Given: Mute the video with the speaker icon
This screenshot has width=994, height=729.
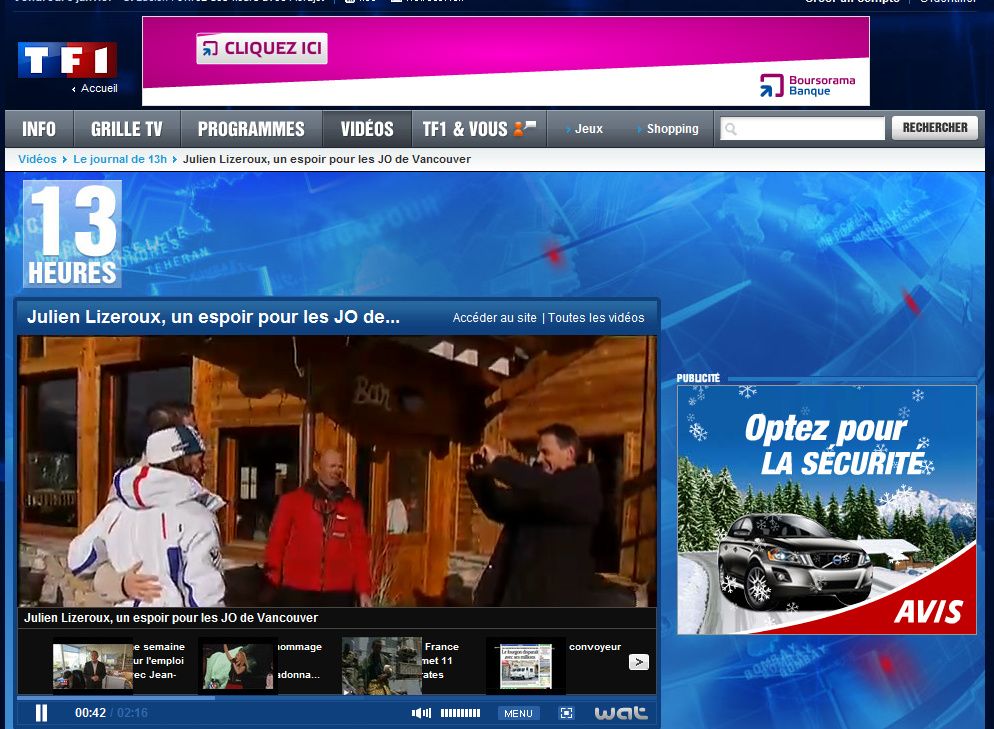Looking at the screenshot, I should pos(421,713).
